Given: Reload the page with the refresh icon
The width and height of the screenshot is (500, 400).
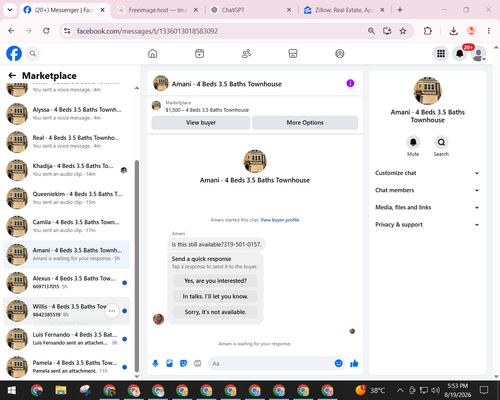Looking at the screenshot, I should coord(46,31).
